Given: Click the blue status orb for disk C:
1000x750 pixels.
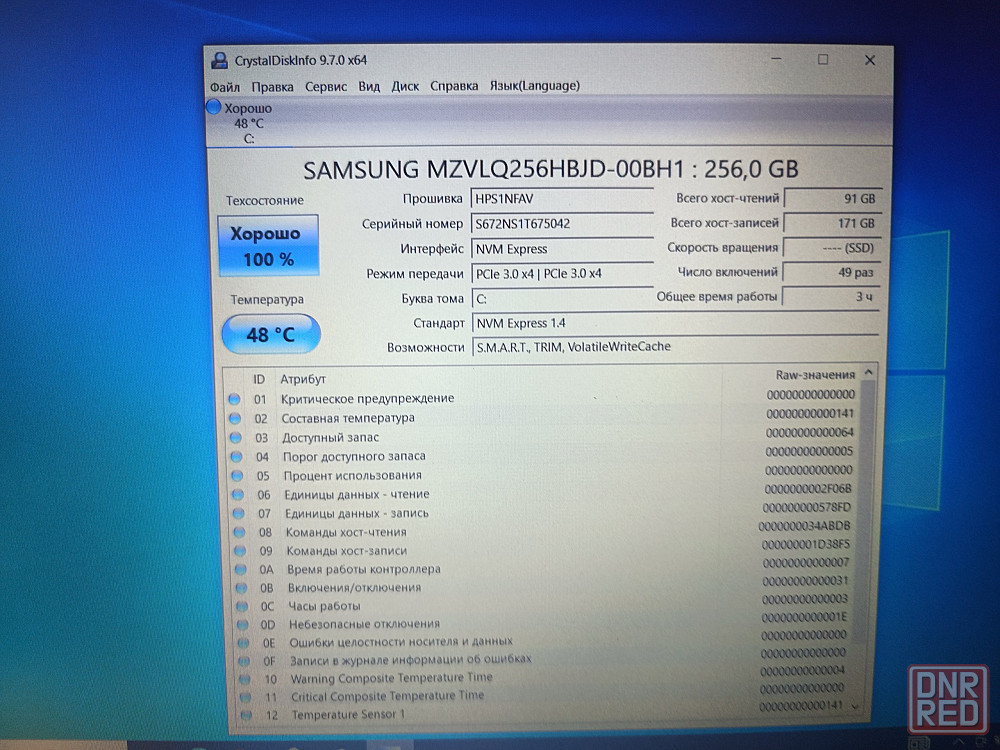Looking at the screenshot, I should 214,107.
